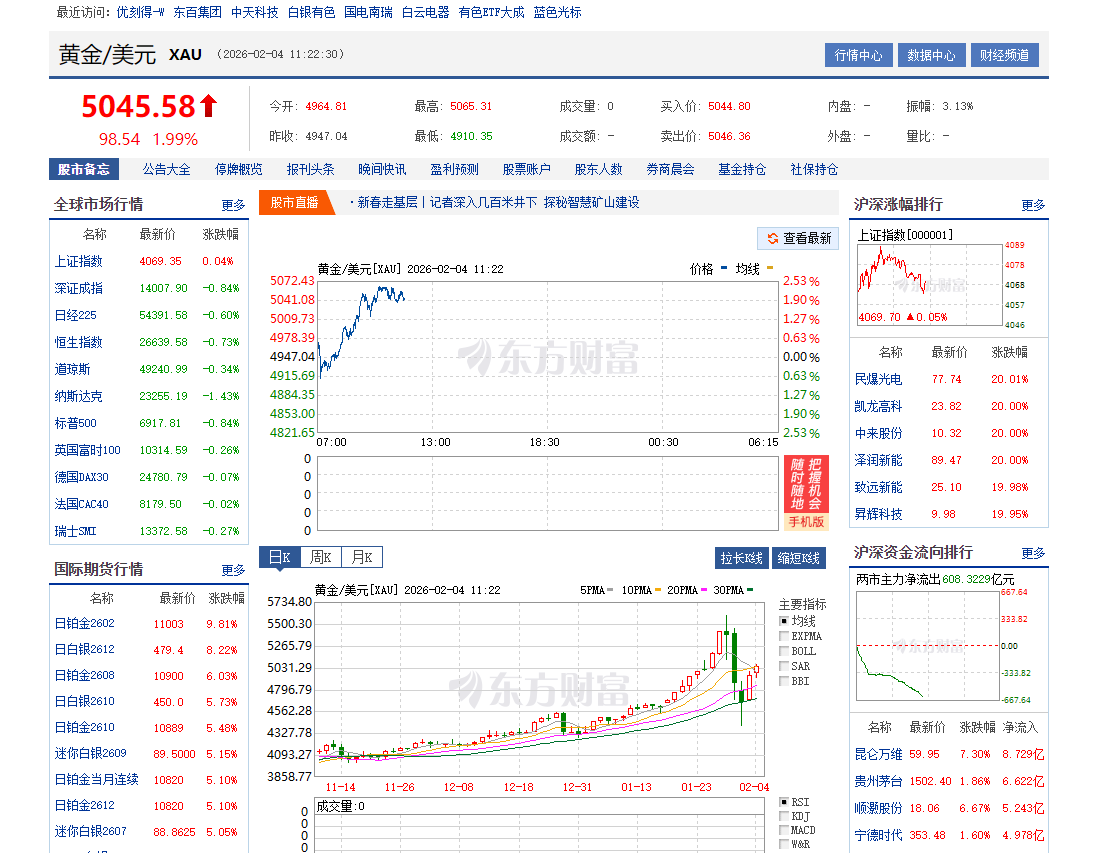1111x853 pixels.
Task: Select the KDJ sub-indicator option
Action: click(784, 816)
